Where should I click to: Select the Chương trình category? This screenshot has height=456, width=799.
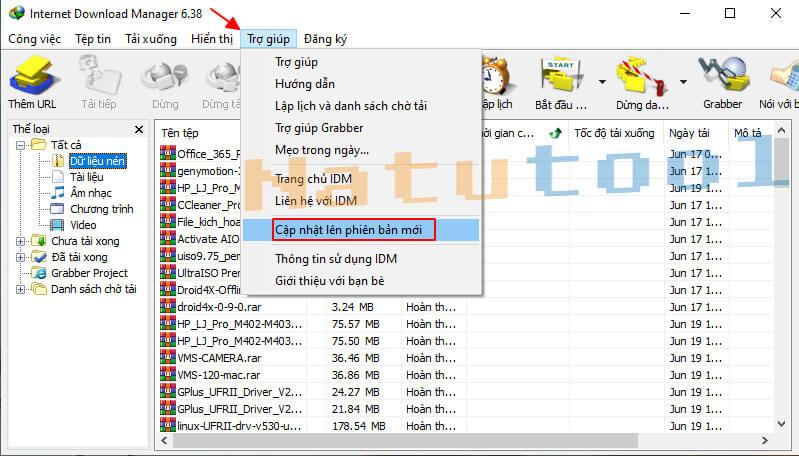tap(101, 209)
